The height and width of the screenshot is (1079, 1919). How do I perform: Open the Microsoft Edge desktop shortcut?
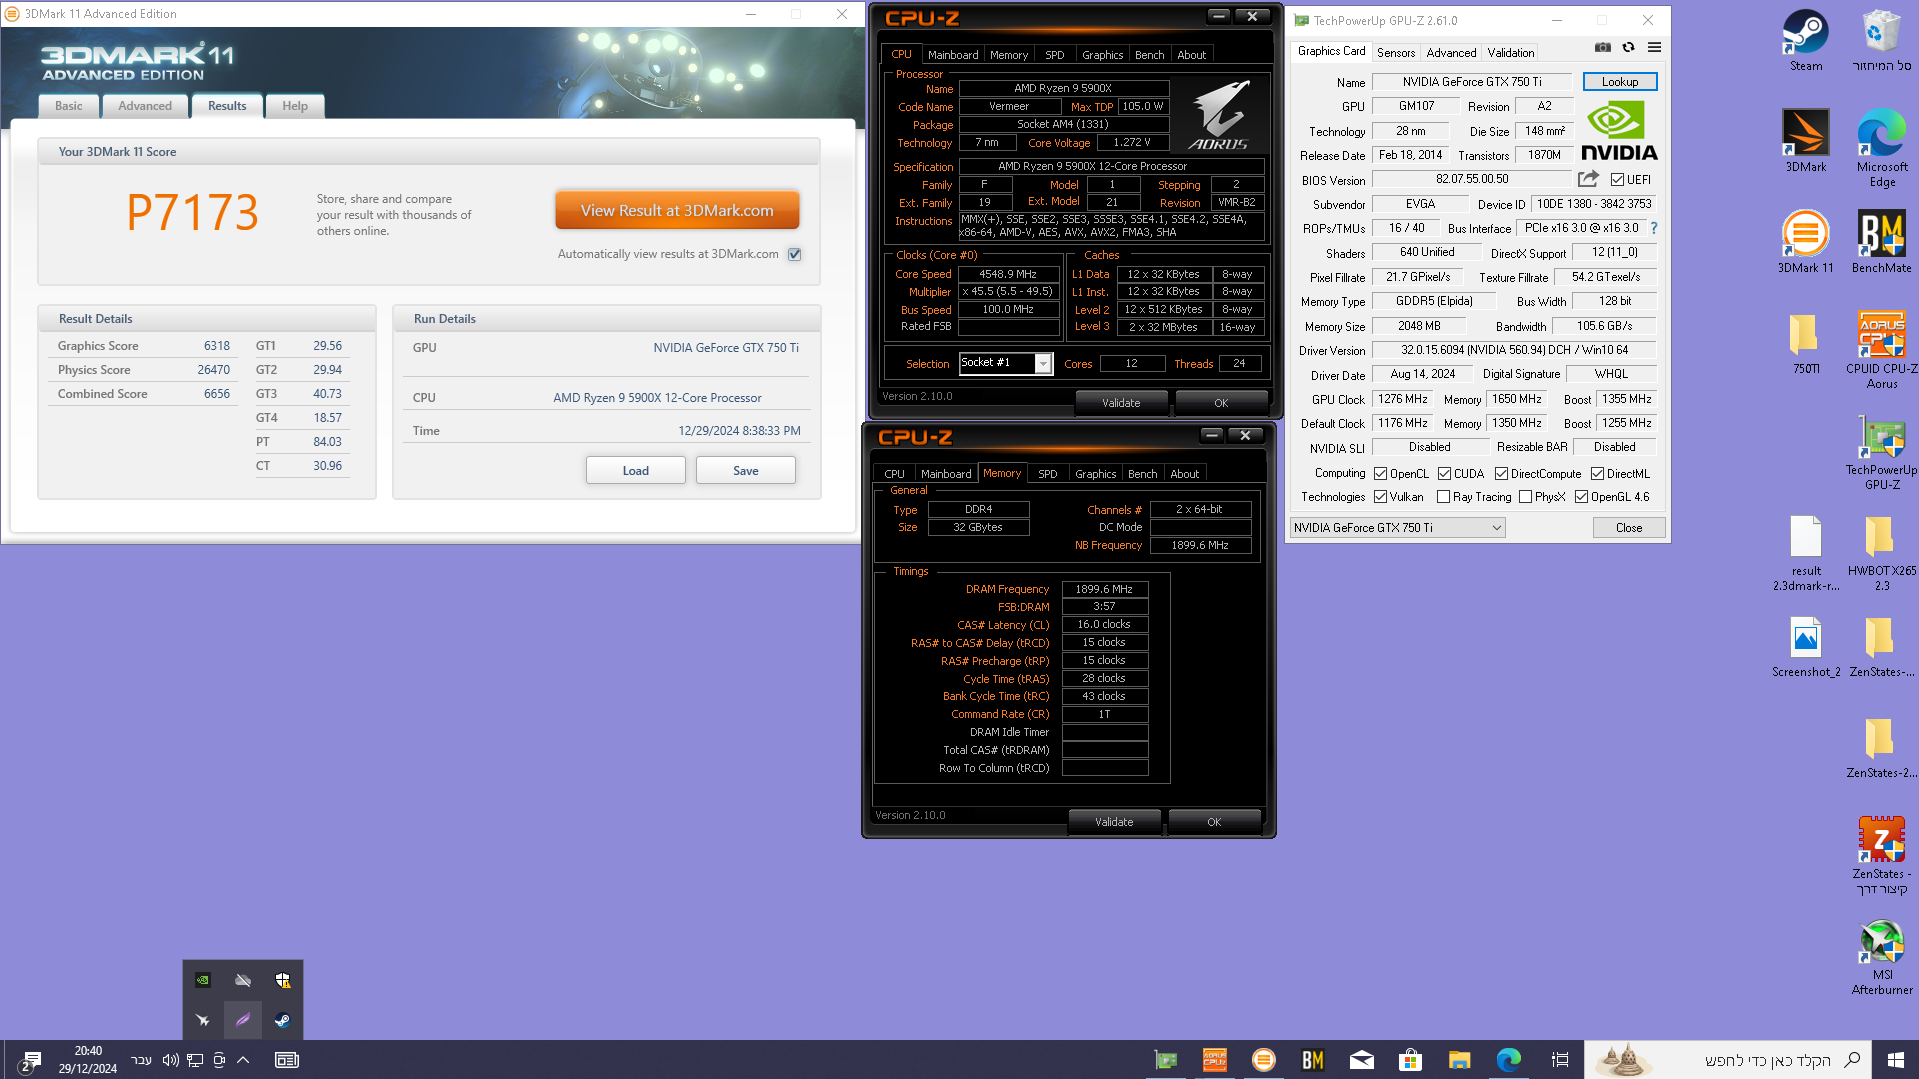(x=1882, y=147)
